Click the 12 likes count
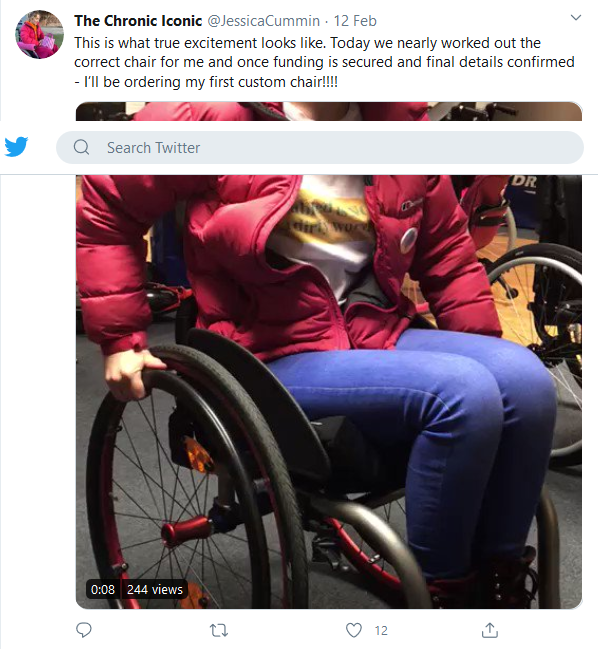This screenshot has height=649, width=598. pos(381,631)
